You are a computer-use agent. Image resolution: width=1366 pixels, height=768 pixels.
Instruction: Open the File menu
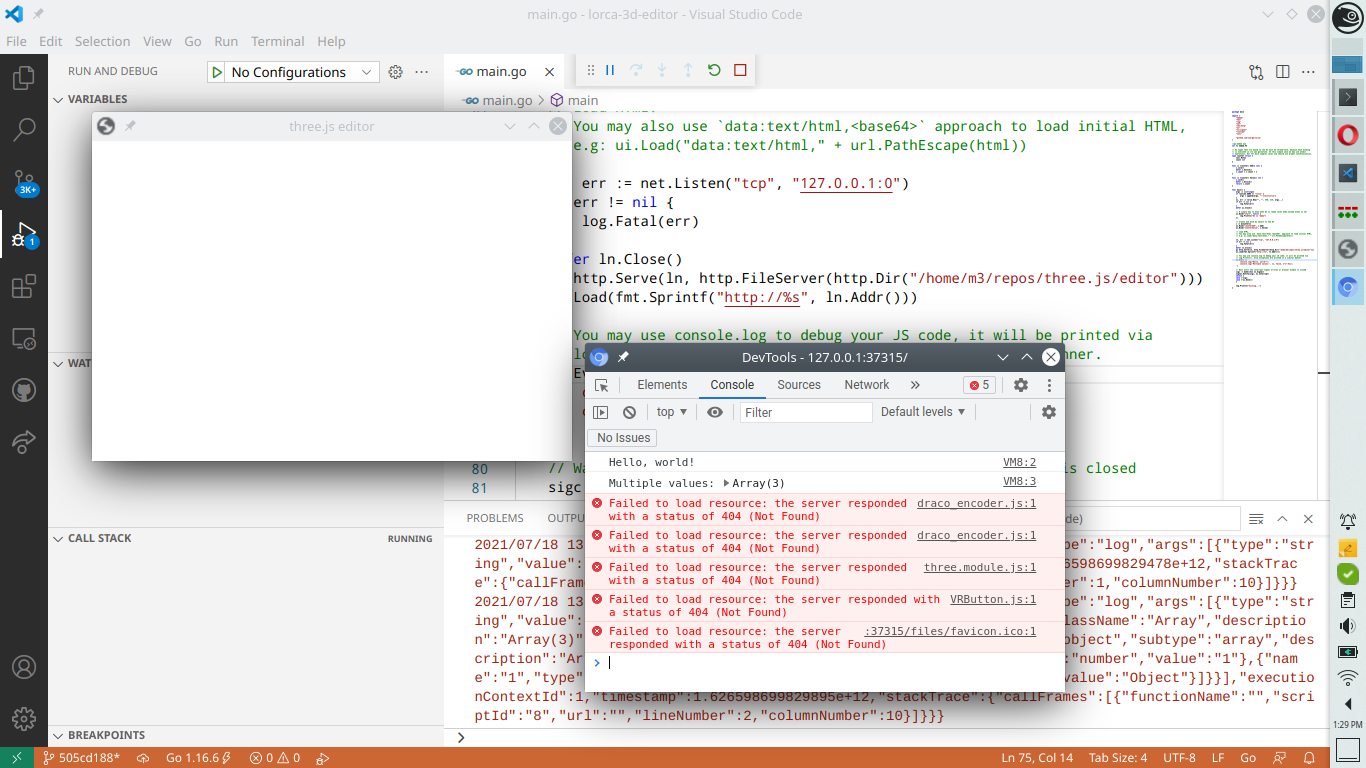(x=16, y=41)
